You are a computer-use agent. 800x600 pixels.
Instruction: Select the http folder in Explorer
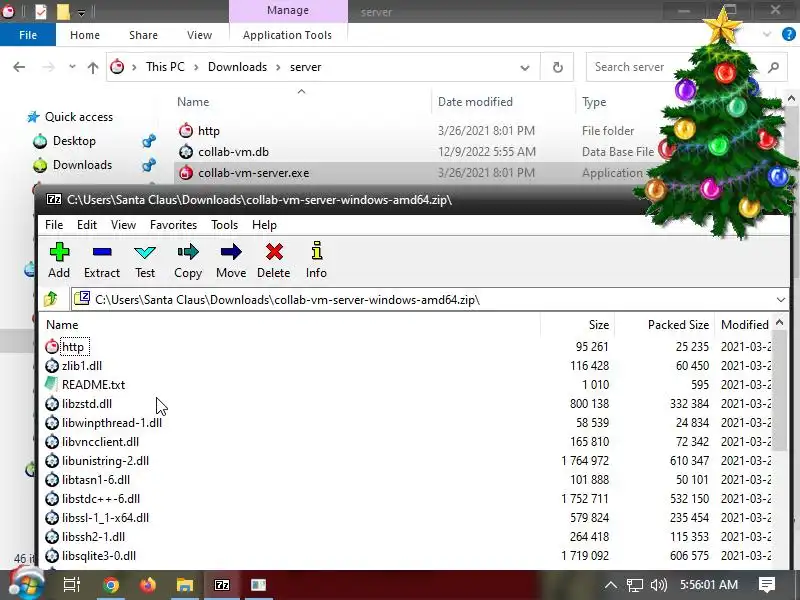209,131
